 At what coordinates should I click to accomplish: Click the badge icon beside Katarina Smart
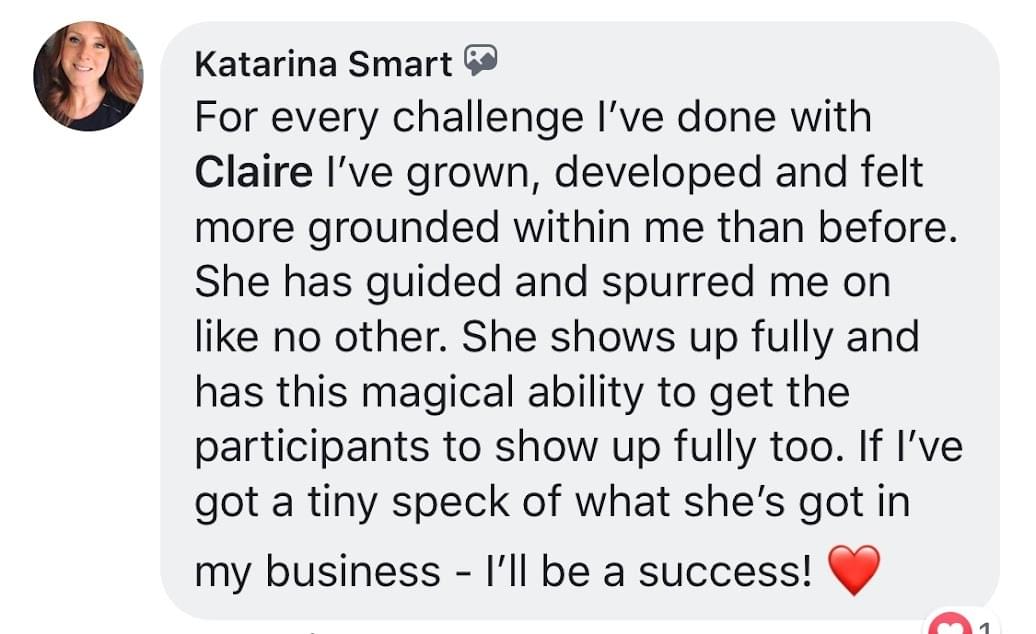pyautogui.click(x=480, y=60)
